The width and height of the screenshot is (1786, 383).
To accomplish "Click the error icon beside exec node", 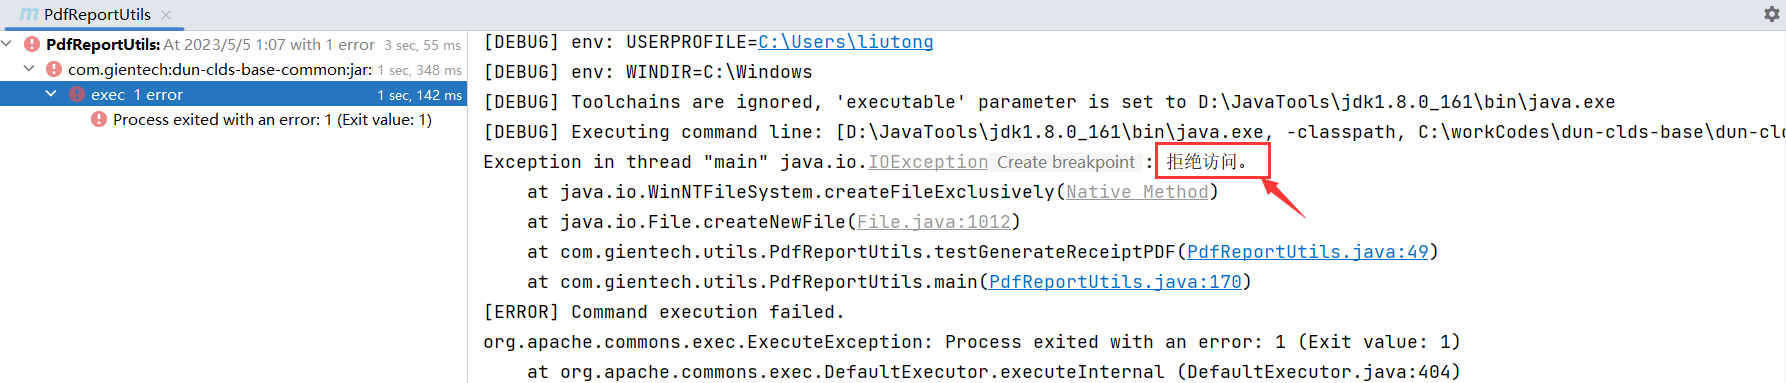I will point(77,94).
